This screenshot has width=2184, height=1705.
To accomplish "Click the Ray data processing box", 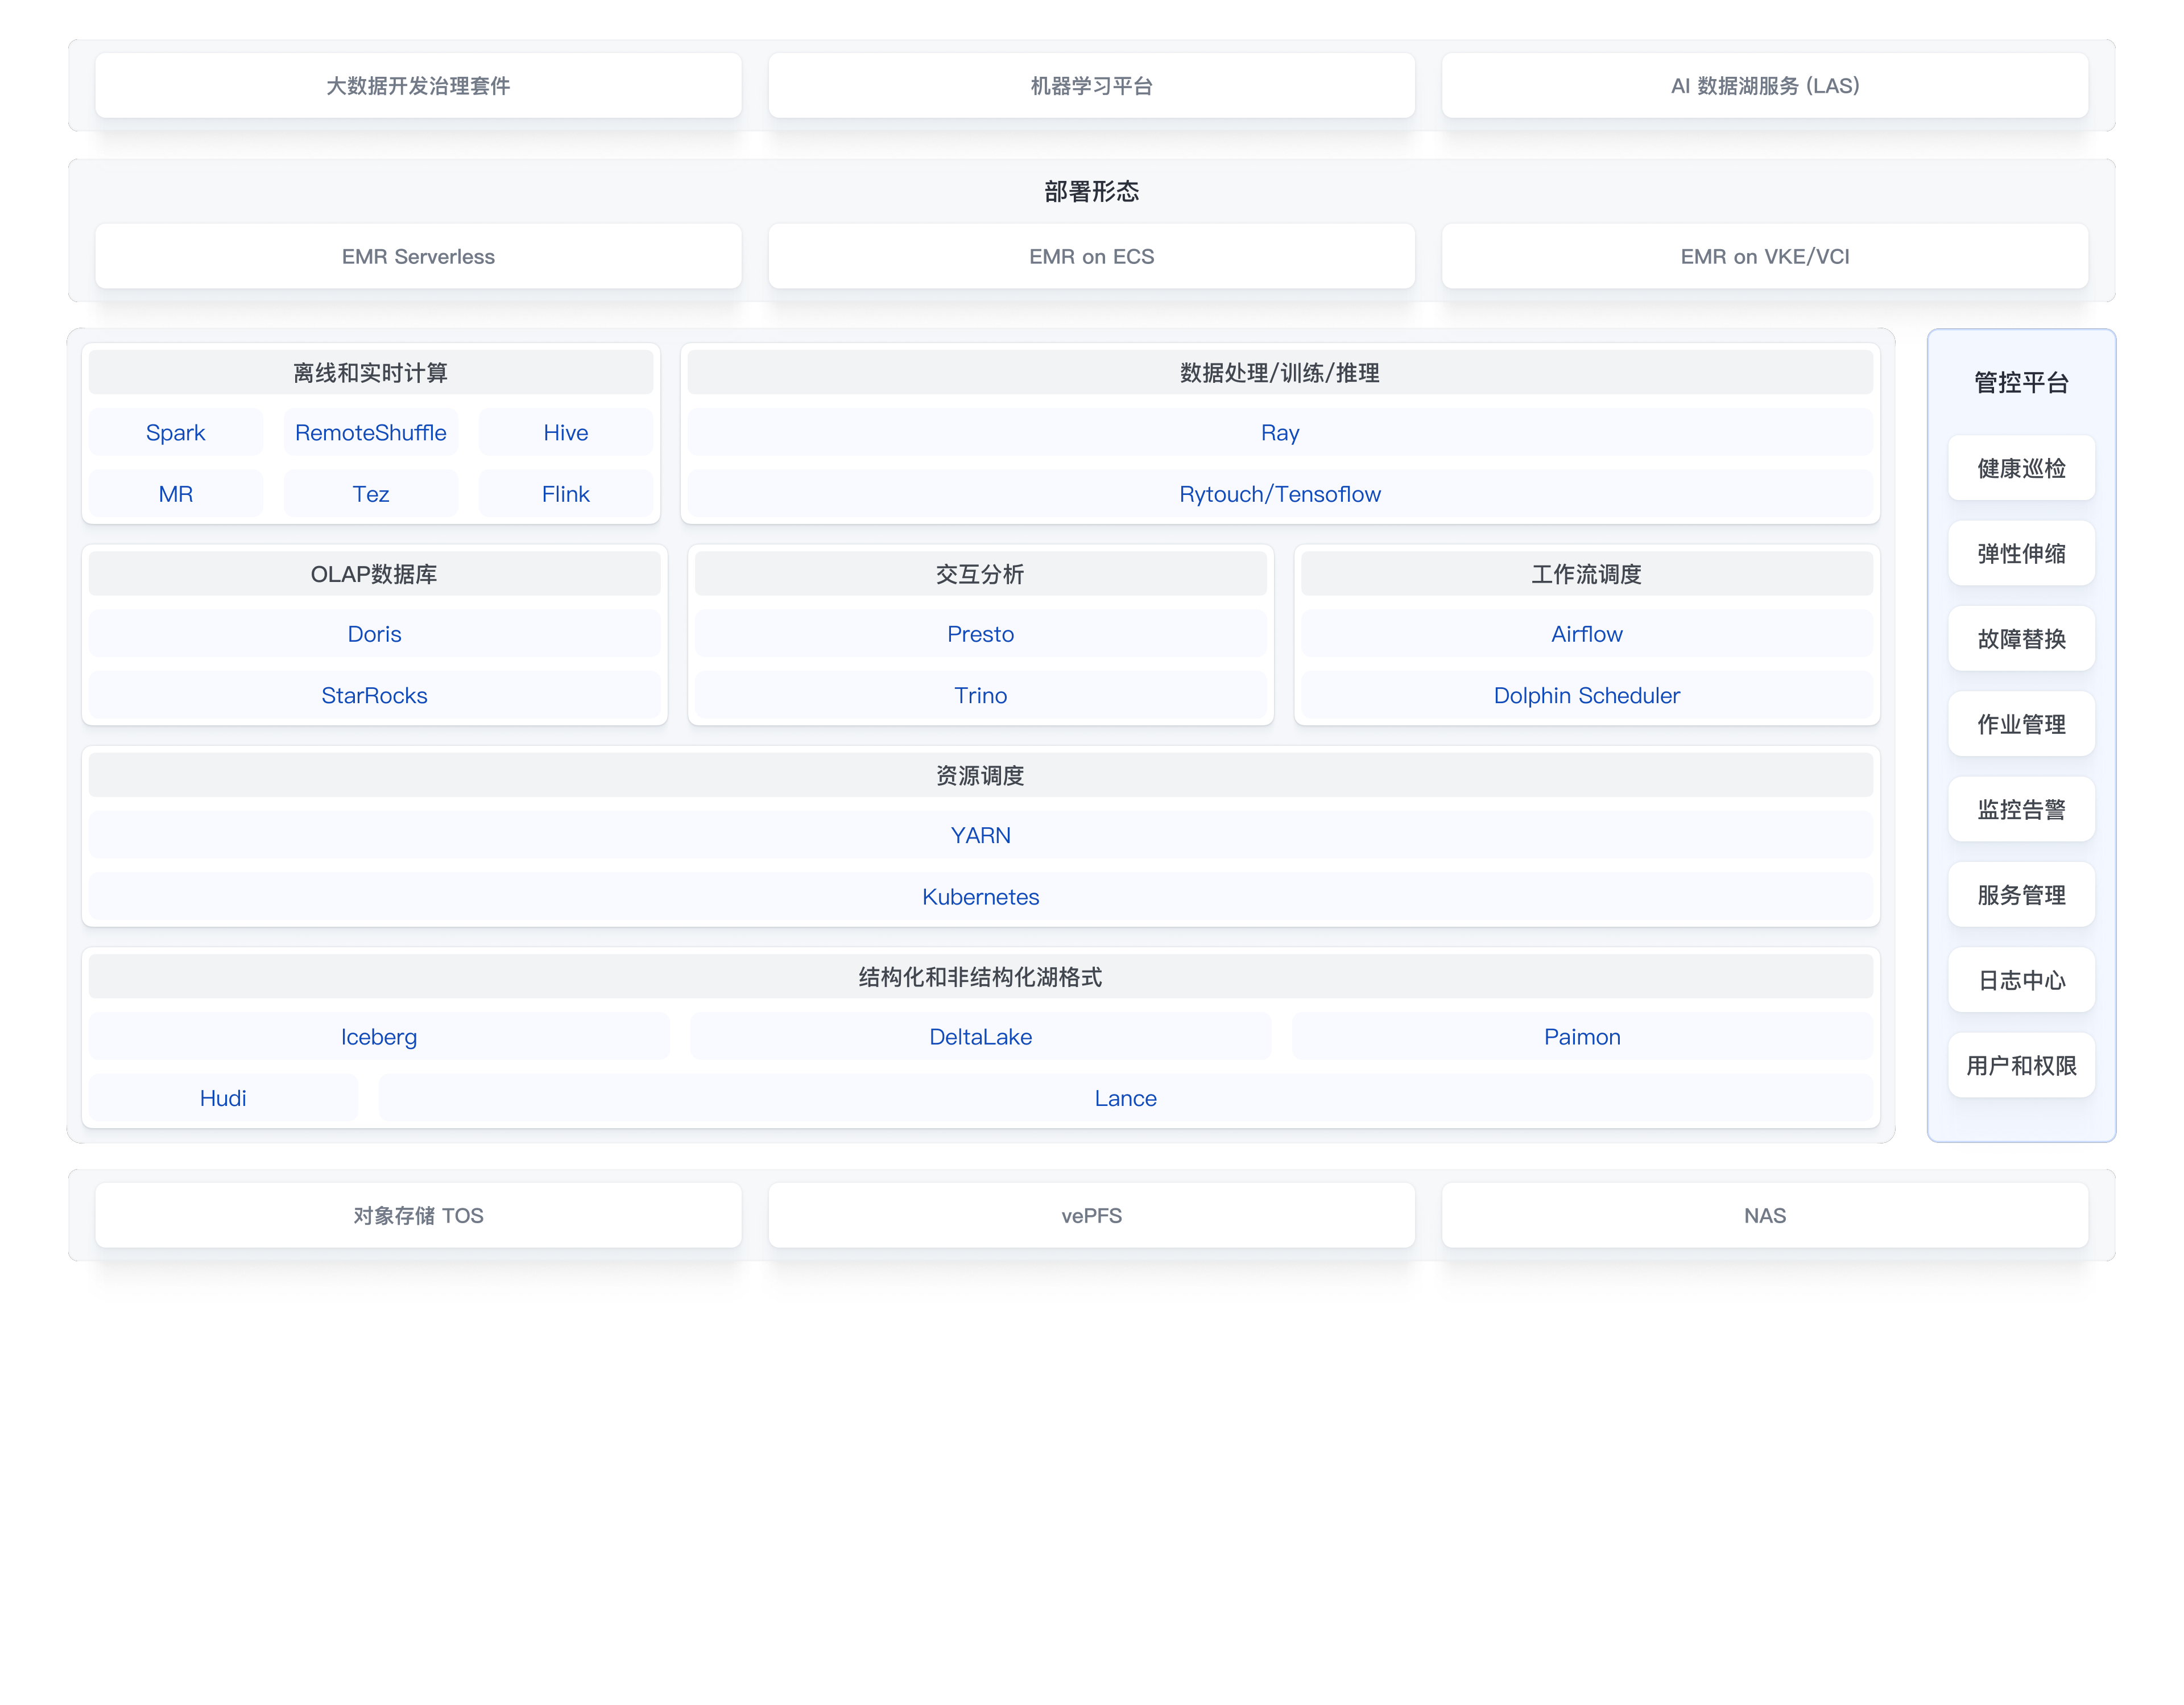I will tap(1279, 432).
